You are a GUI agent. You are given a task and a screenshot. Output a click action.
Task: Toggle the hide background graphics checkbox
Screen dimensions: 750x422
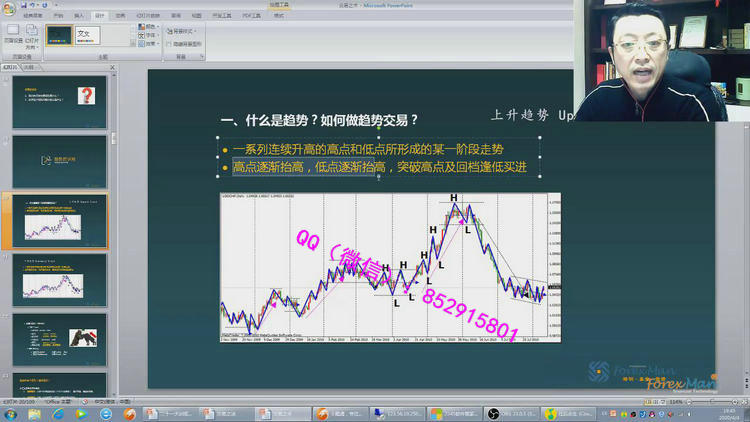tap(169, 44)
